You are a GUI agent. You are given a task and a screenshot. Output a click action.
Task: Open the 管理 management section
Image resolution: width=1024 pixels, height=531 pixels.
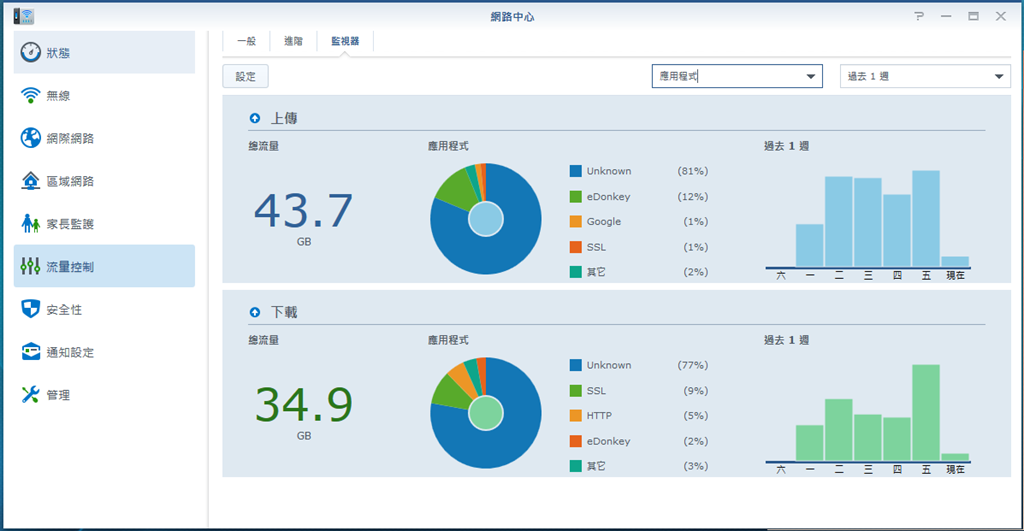pyautogui.click(x=104, y=394)
